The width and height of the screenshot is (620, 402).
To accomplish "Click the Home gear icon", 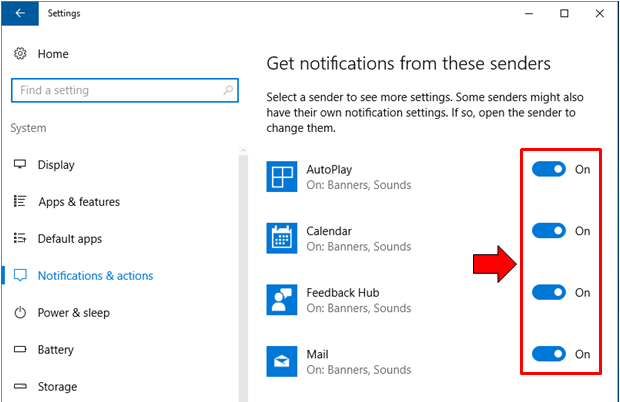I will pos(20,53).
